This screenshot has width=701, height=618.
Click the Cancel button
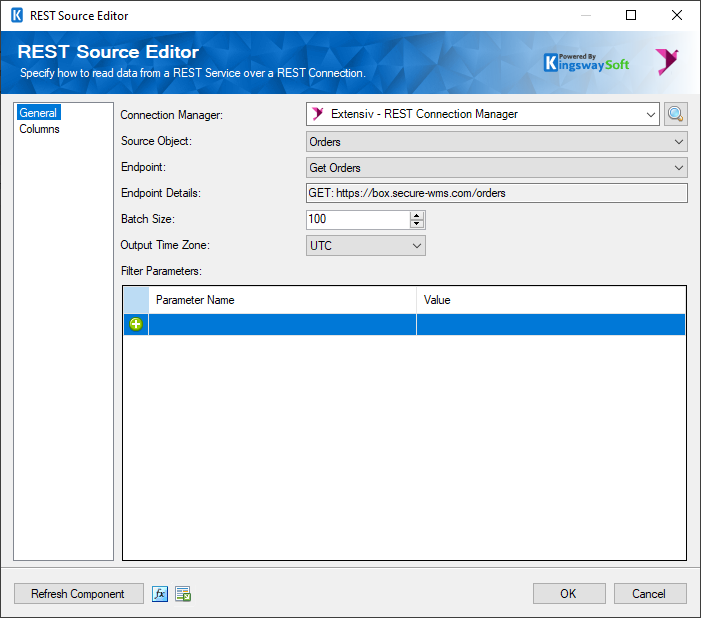[650, 593]
